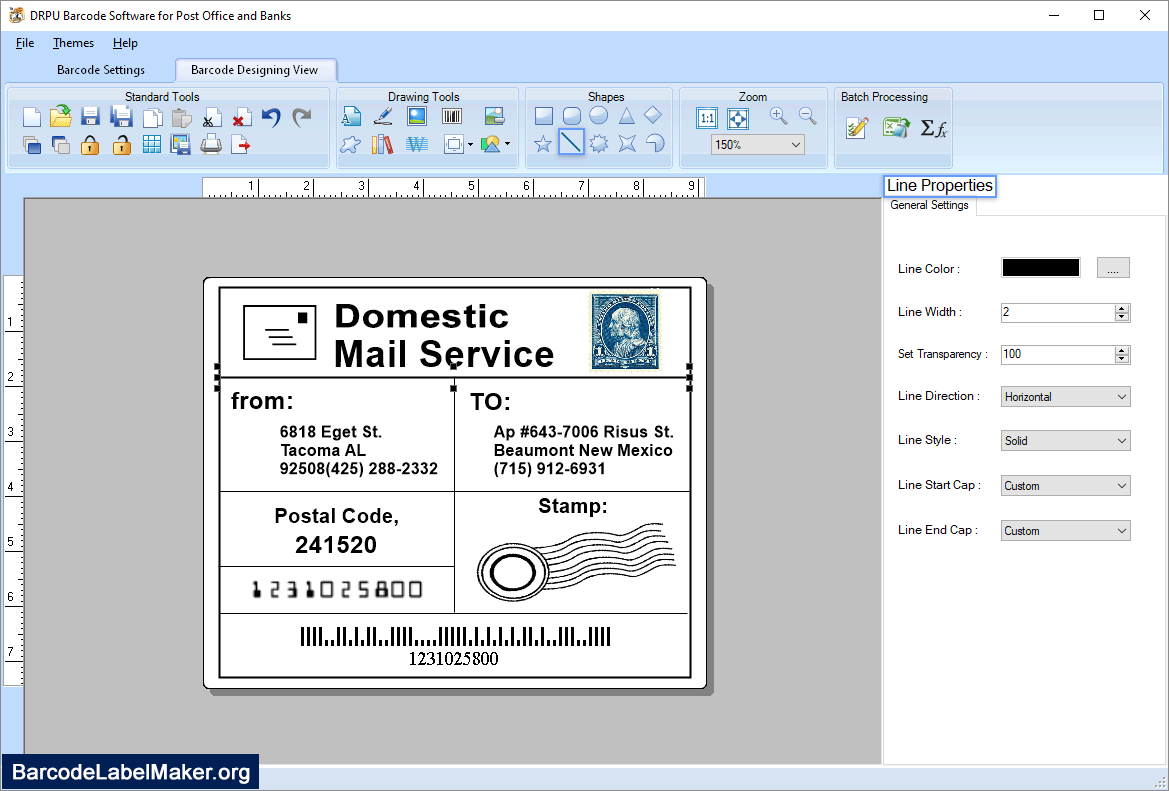Toggle the grid view icon
The width and height of the screenshot is (1169, 791).
tap(152, 145)
